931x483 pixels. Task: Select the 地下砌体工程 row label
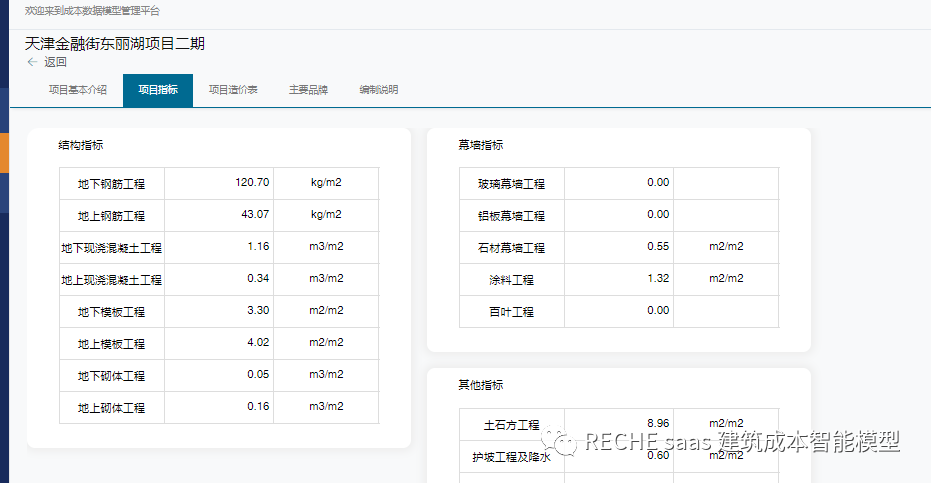[112, 376]
